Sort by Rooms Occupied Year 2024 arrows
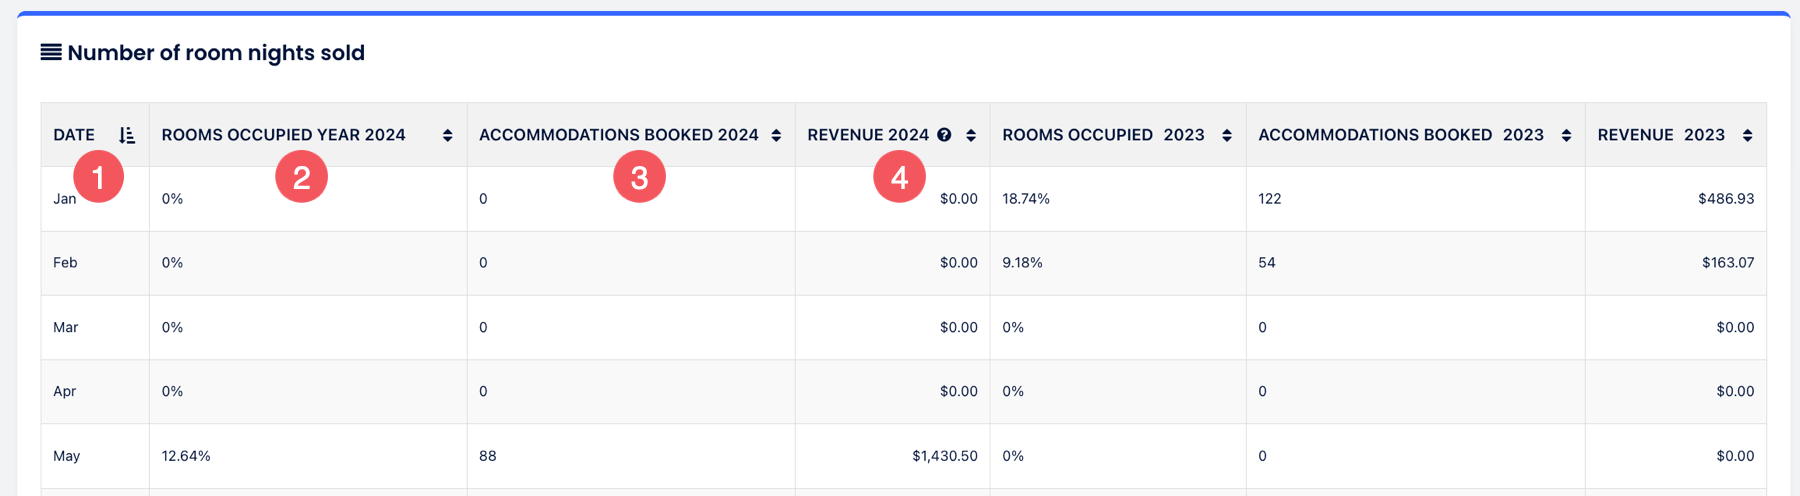This screenshot has height=496, width=1800. [447, 135]
